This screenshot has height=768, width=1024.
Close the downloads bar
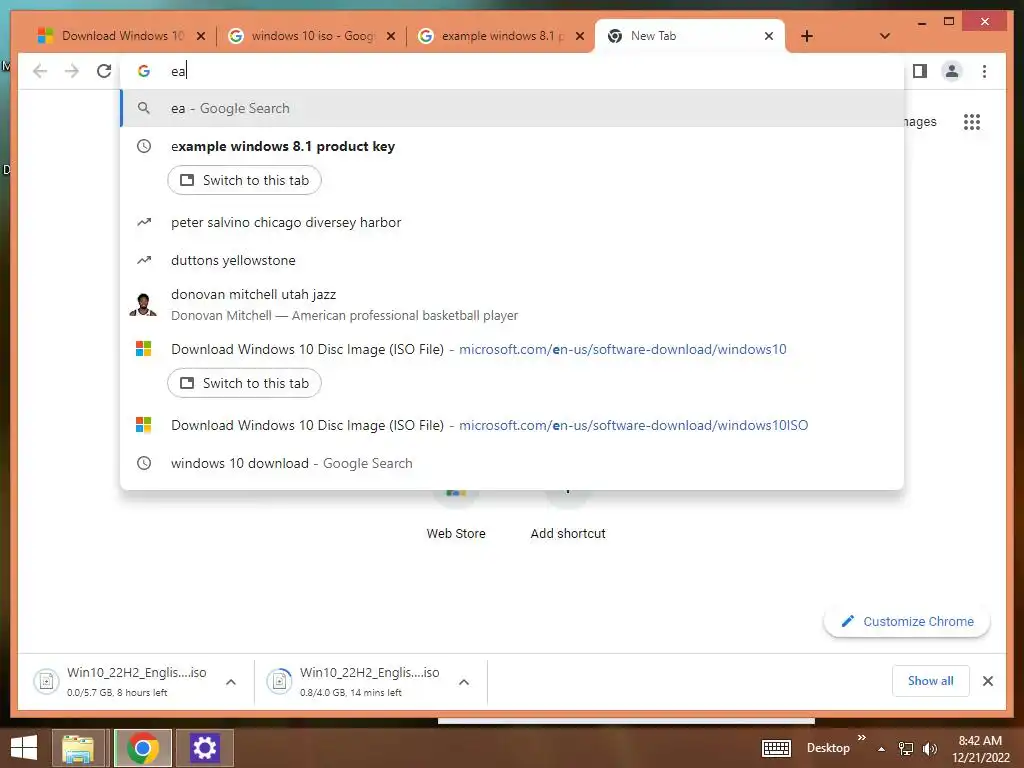coord(988,681)
